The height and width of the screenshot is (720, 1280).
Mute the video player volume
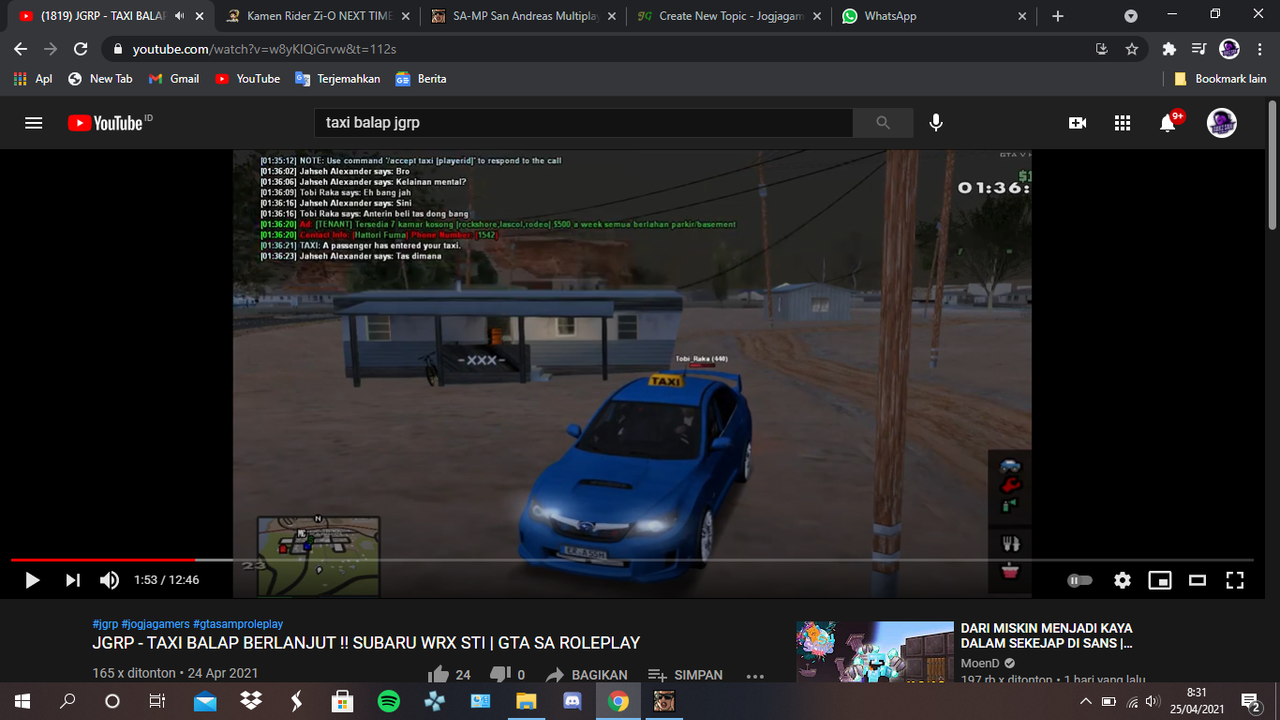(x=110, y=580)
